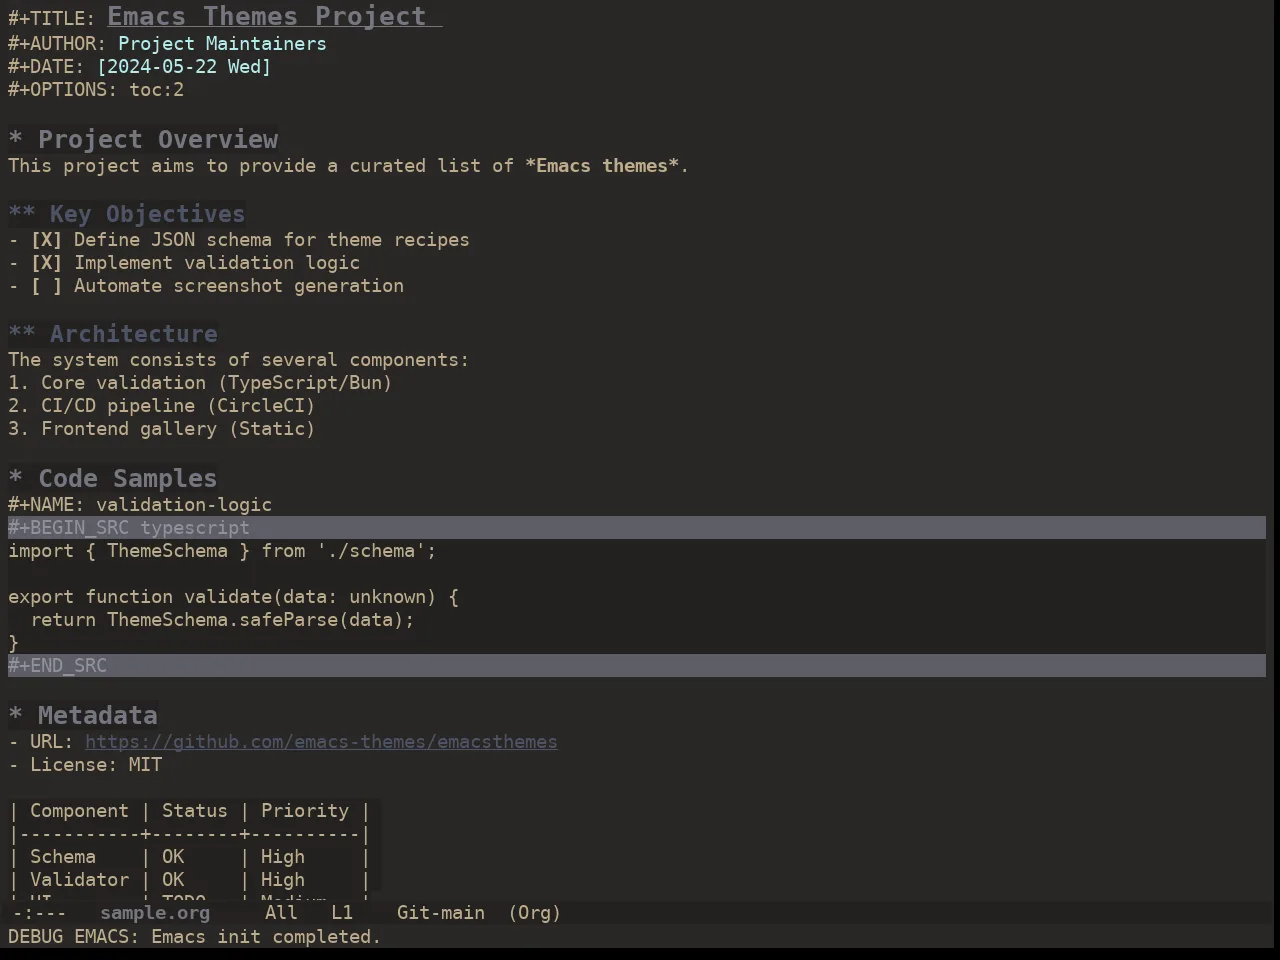This screenshot has height=960, width=1280.
Task: Click 'License: MIT' list item
Action: click(x=85, y=765)
